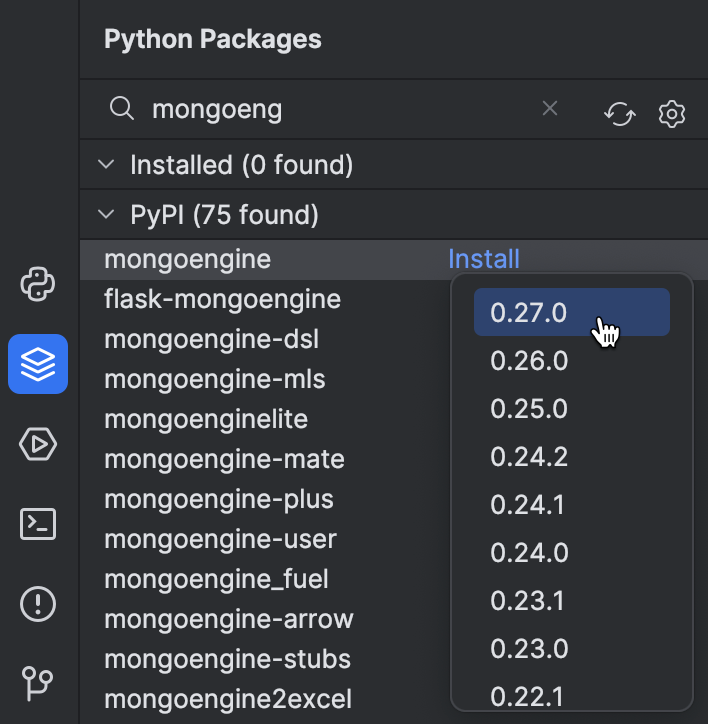Choose version 0.23.0 from the list
Screen dimensions: 708x724
pos(572,648)
